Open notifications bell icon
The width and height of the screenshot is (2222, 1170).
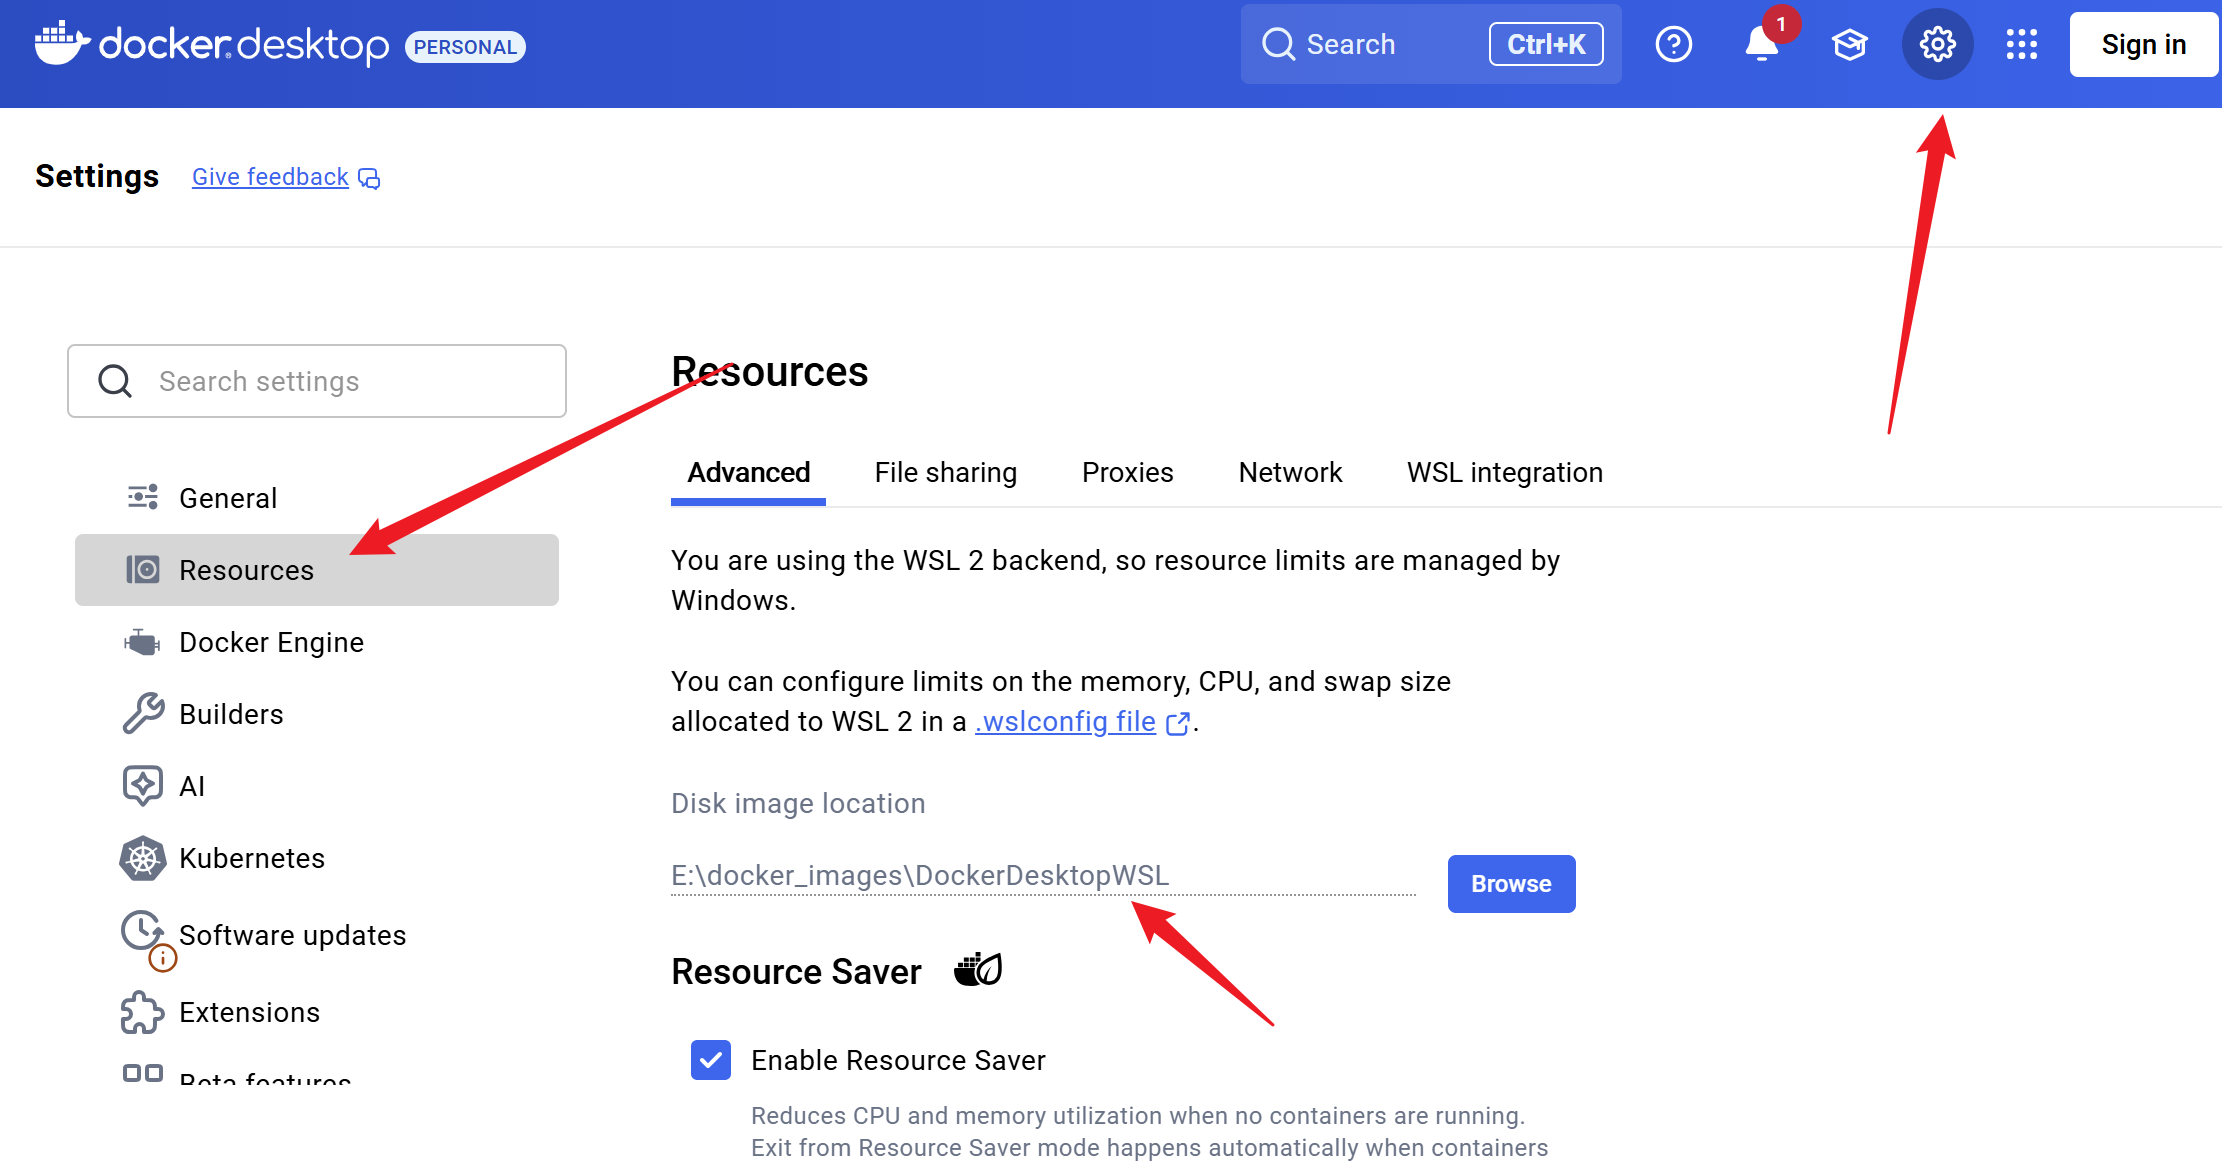[1761, 44]
